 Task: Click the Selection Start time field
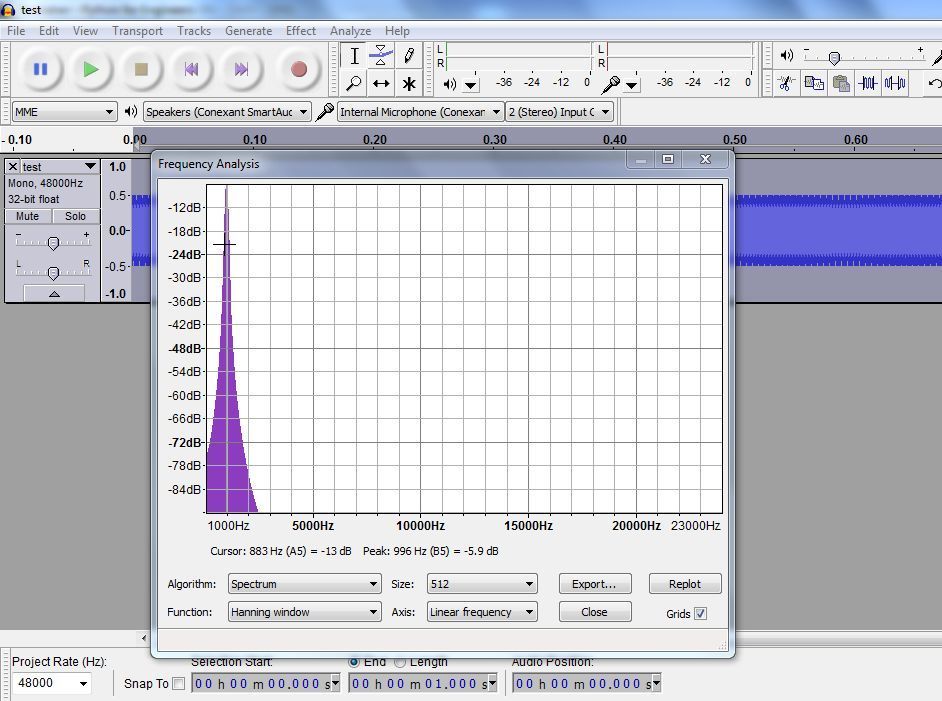pos(266,684)
